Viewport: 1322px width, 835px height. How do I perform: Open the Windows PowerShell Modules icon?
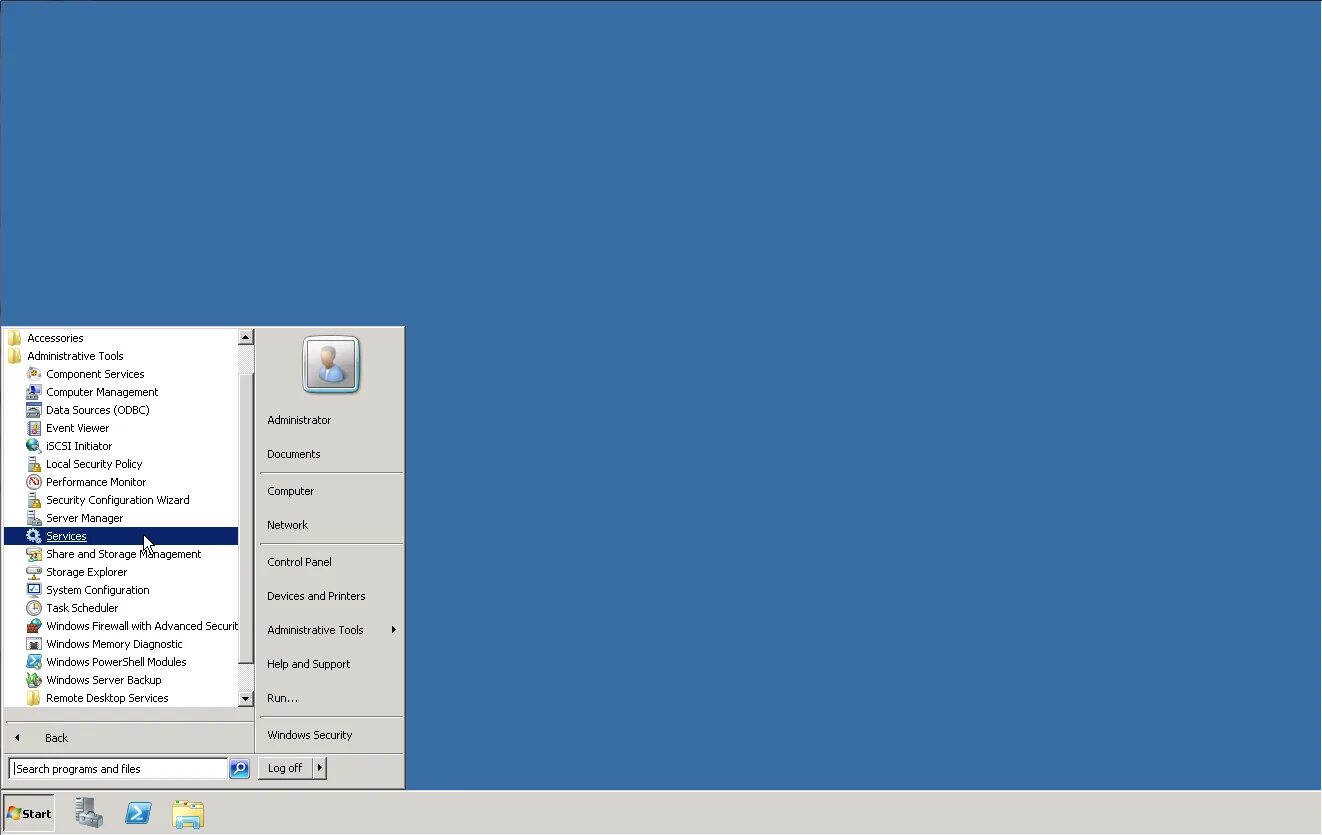pos(34,662)
